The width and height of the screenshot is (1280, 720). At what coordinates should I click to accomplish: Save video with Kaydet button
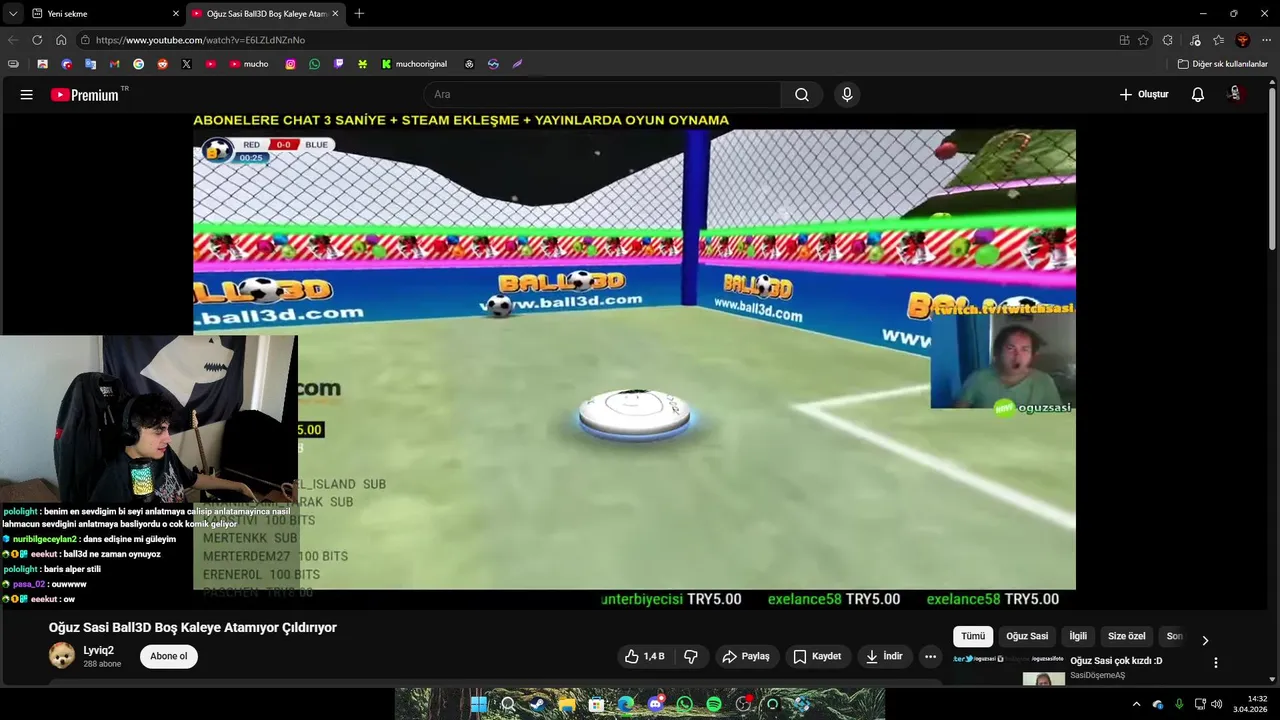tap(817, 657)
